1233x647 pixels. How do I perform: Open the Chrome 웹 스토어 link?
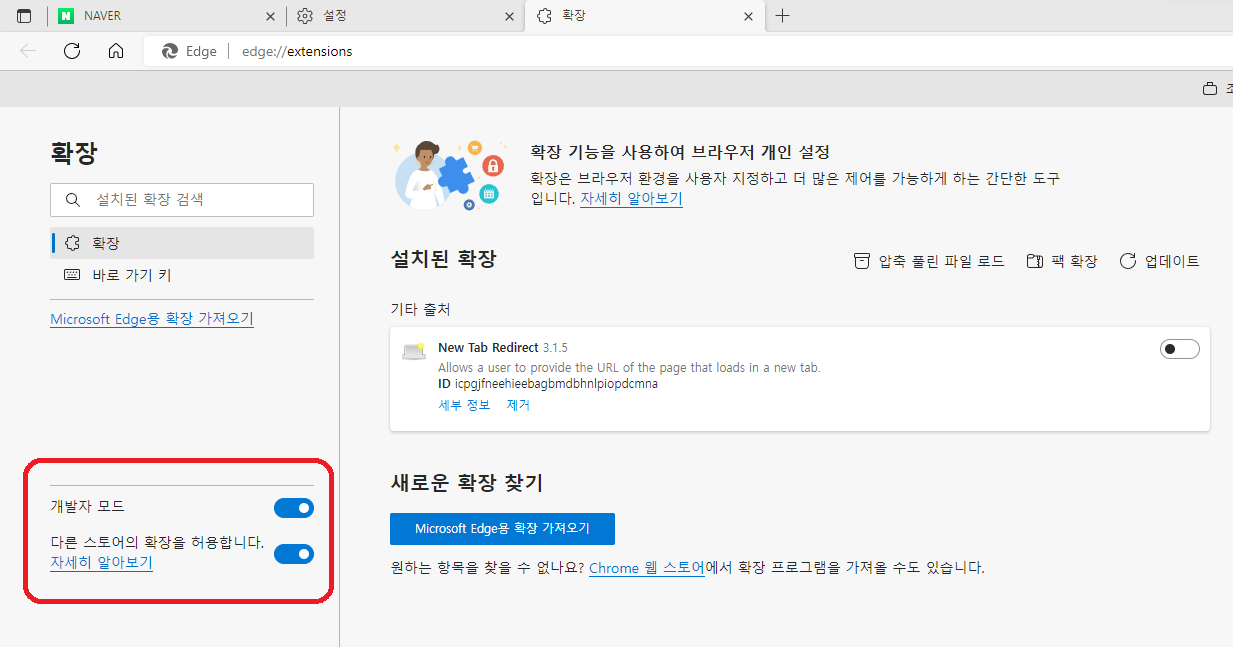647,568
